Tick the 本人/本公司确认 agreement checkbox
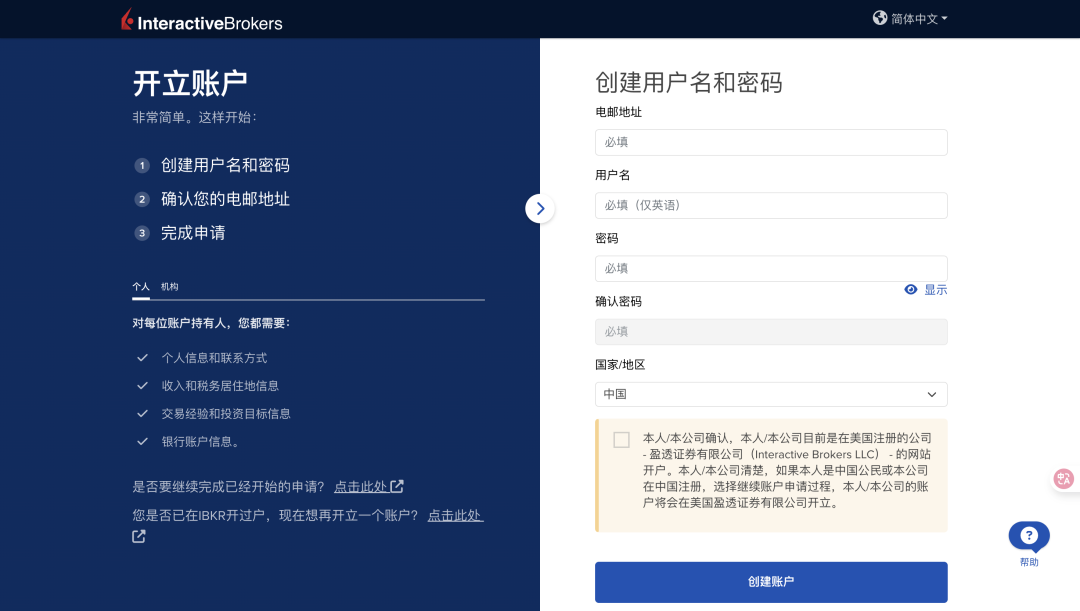1080x611 pixels. pos(621,440)
